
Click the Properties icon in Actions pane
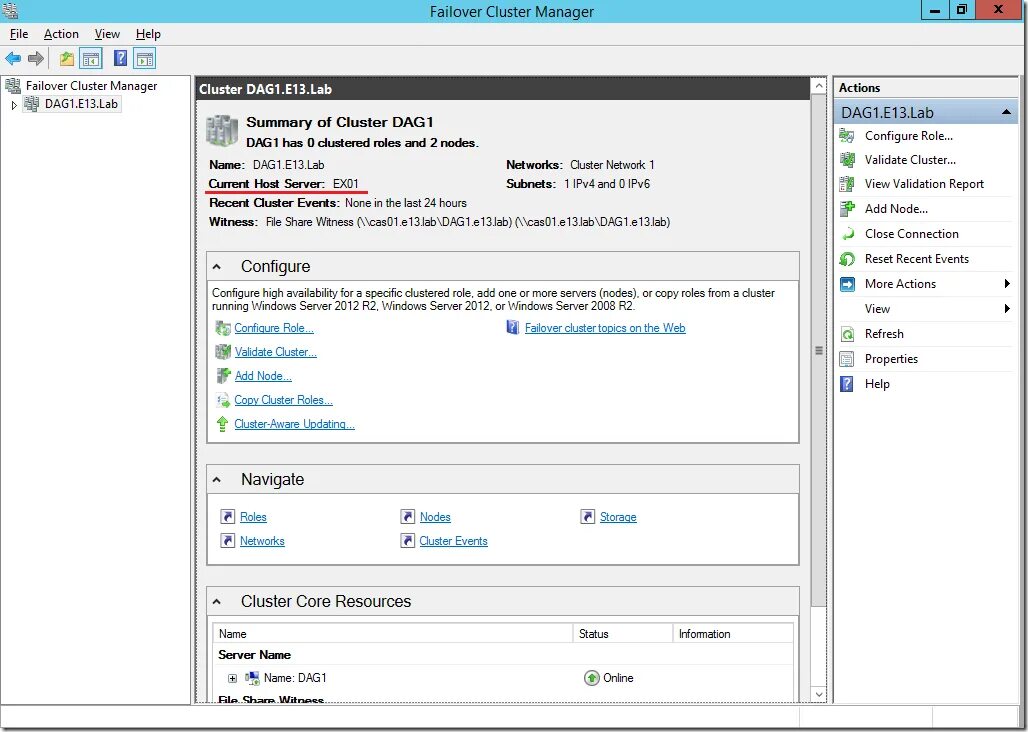tap(847, 359)
